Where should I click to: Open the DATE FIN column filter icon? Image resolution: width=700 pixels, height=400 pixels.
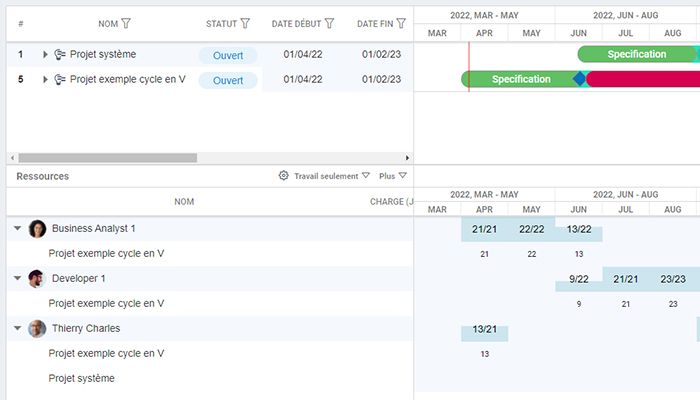click(401, 24)
